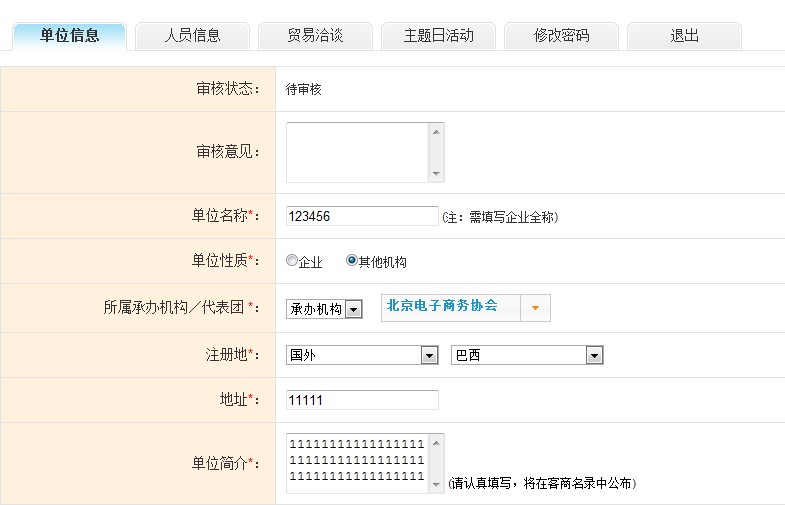Select the 单位信息 tab
The height and width of the screenshot is (505, 785).
69,35
